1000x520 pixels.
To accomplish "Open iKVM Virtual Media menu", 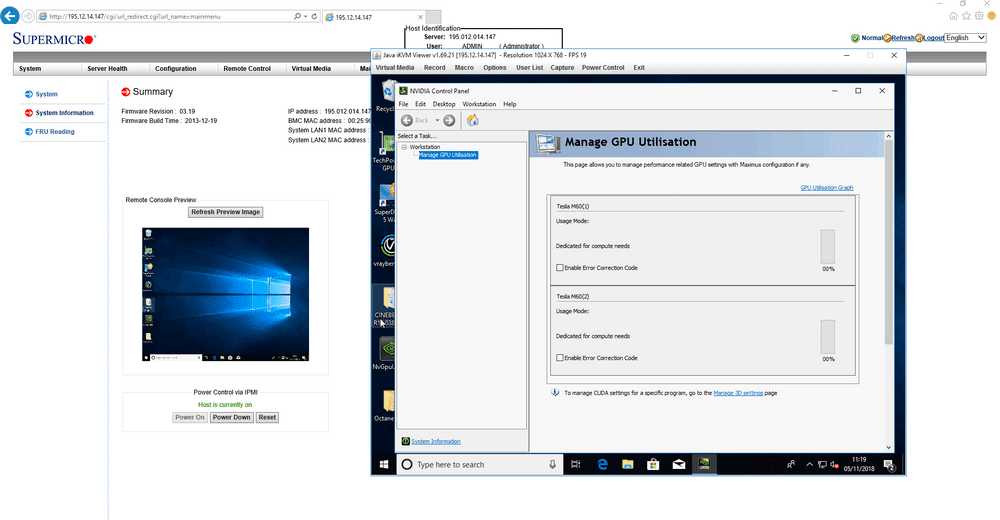I will 395,68.
